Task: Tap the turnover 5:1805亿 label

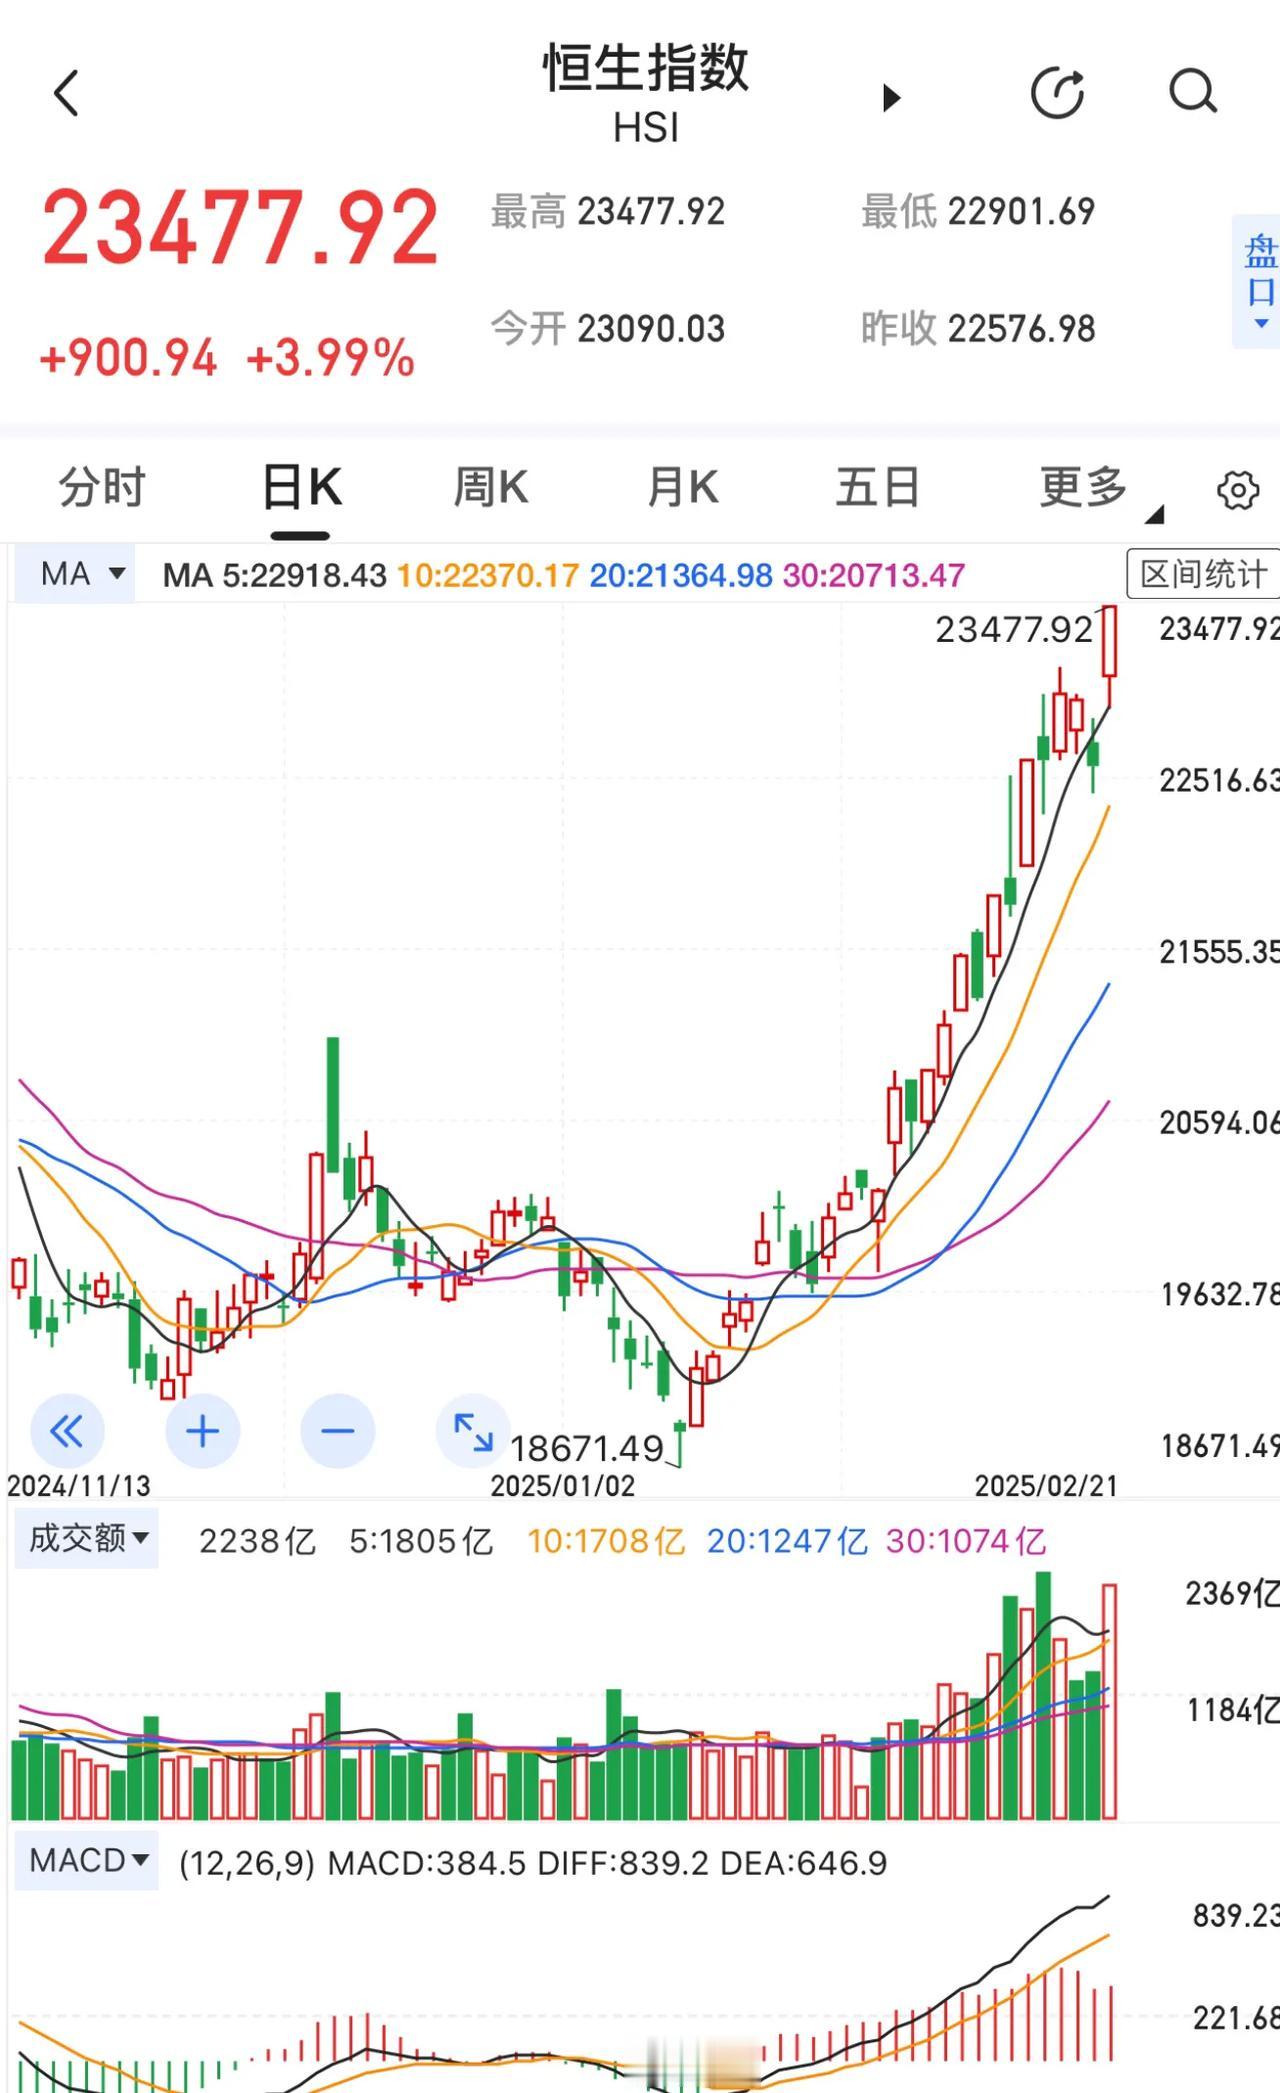Action: [421, 1541]
